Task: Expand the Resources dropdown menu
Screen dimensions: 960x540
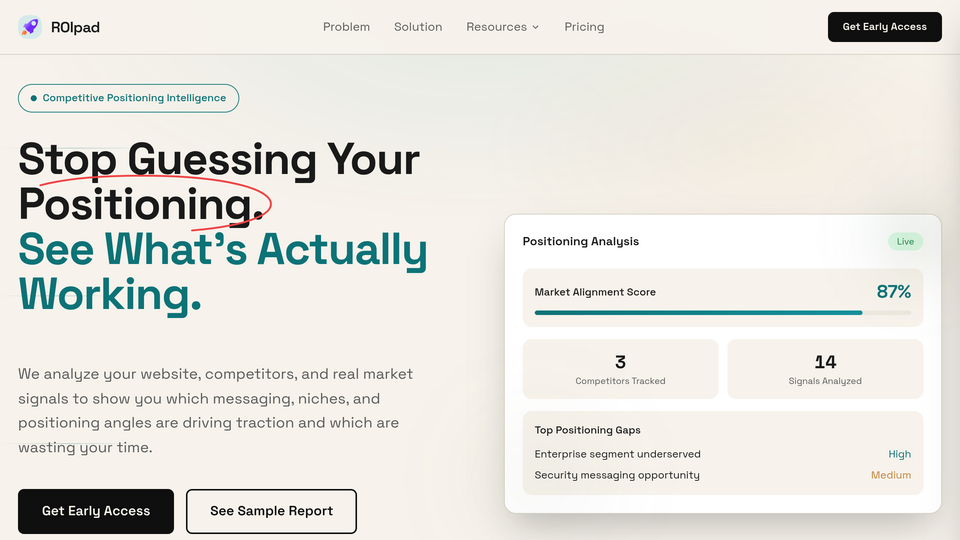Action: pos(503,27)
